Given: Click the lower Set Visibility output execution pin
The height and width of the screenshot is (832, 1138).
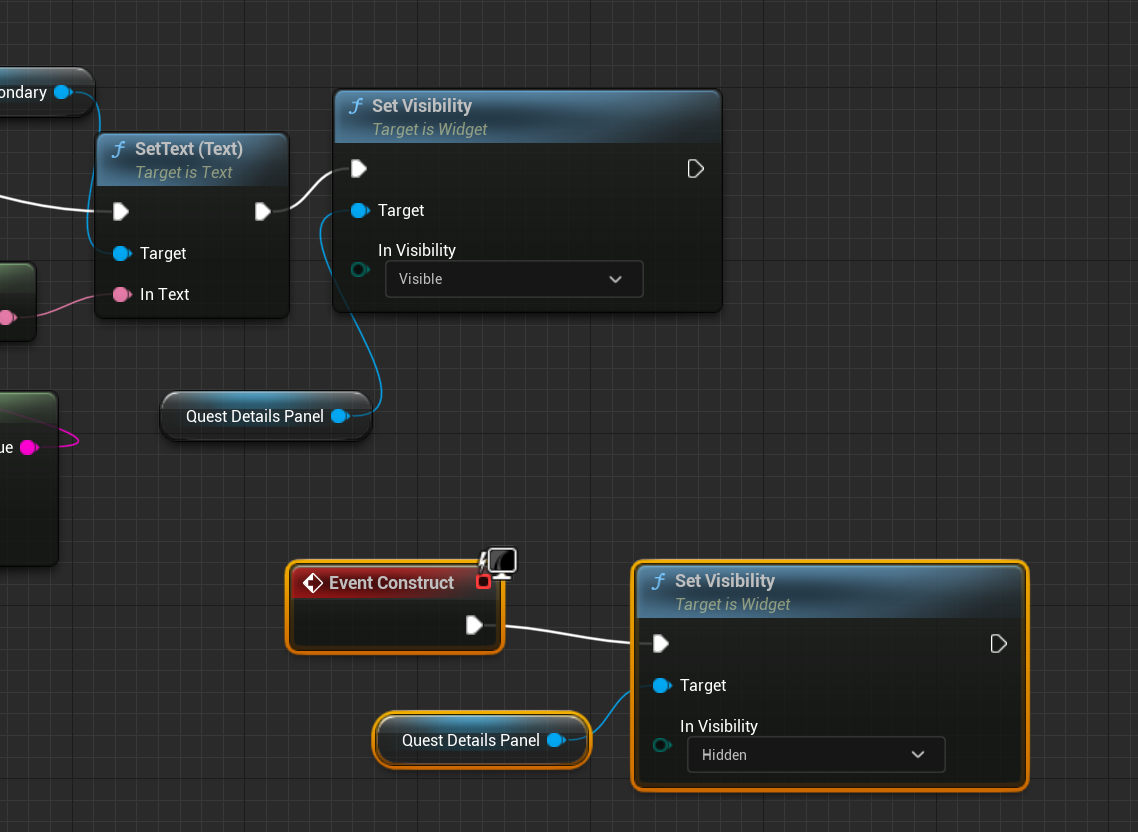Looking at the screenshot, I should coord(998,643).
